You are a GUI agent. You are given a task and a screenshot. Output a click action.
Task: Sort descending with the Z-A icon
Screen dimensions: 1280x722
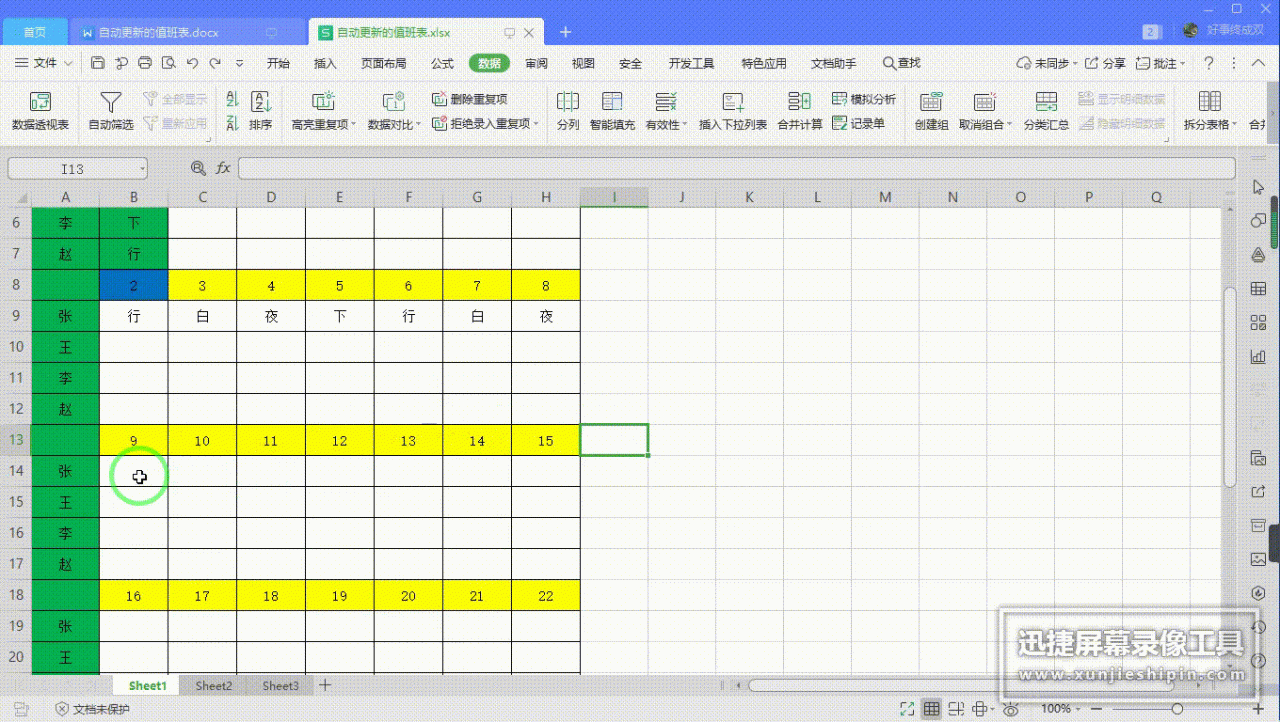tap(232, 124)
